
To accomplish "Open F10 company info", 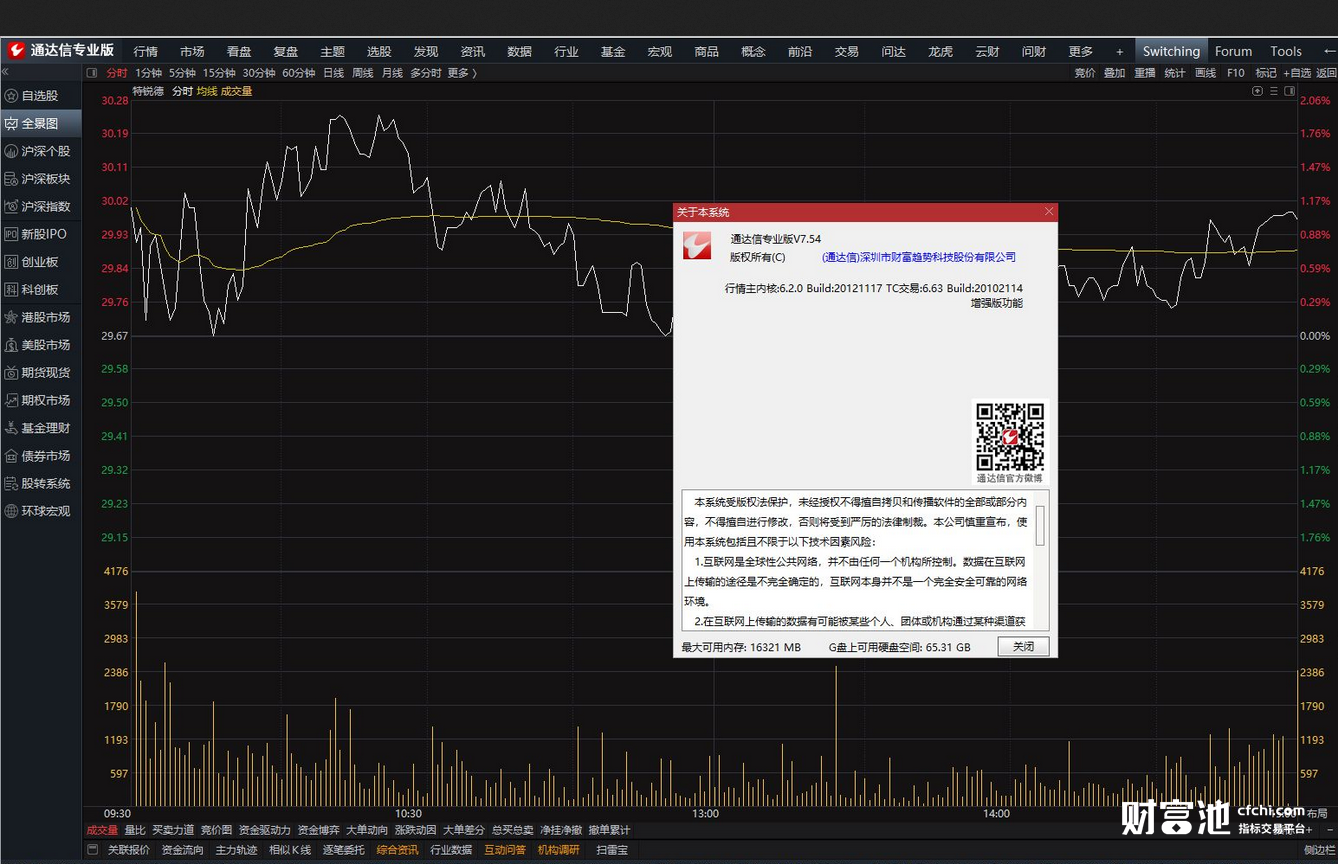I will 1236,73.
